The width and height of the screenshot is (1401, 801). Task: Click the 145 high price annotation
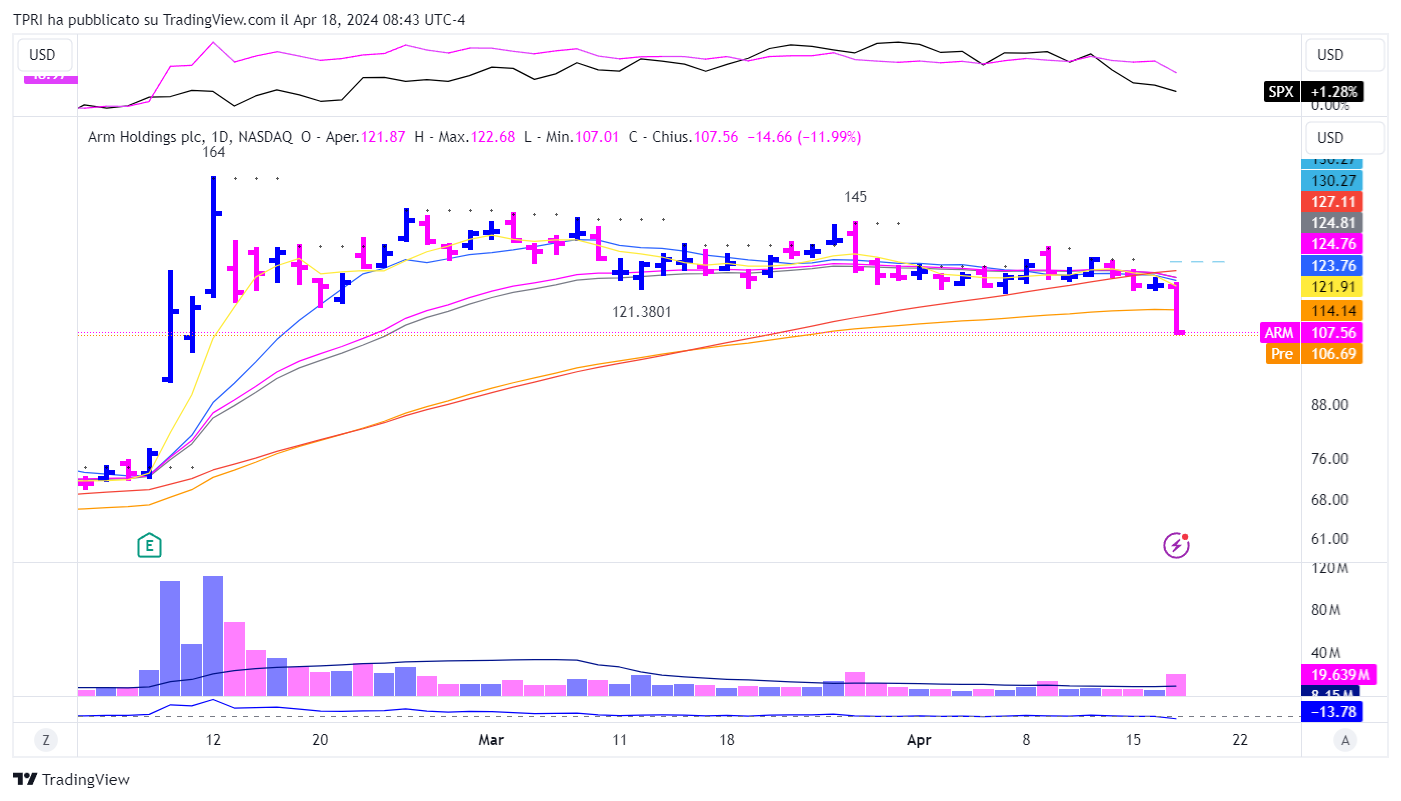tap(855, 197)
